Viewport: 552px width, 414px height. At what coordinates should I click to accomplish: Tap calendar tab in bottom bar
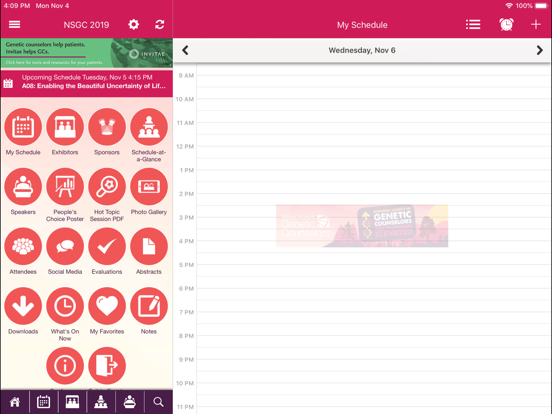[43, 402]
